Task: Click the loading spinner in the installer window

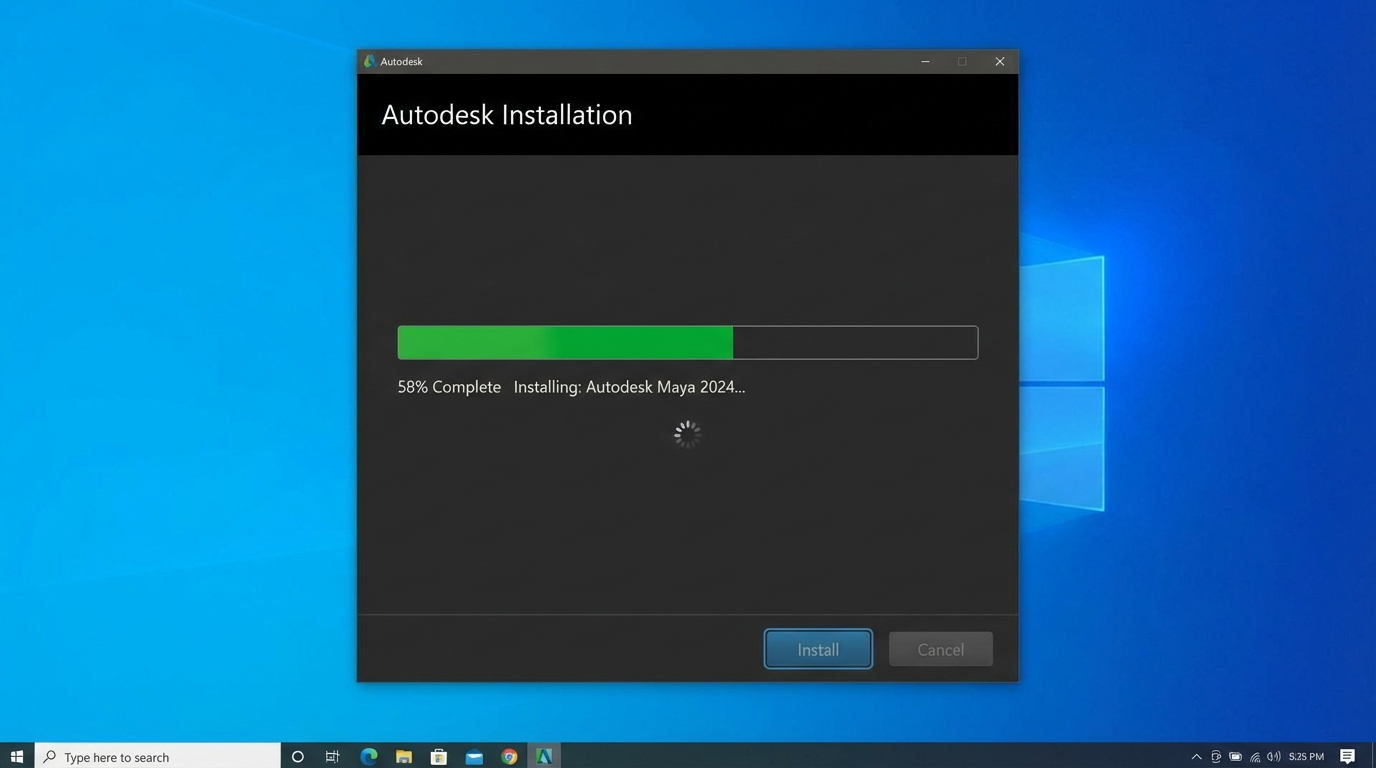Action: [x=687, y=433]
